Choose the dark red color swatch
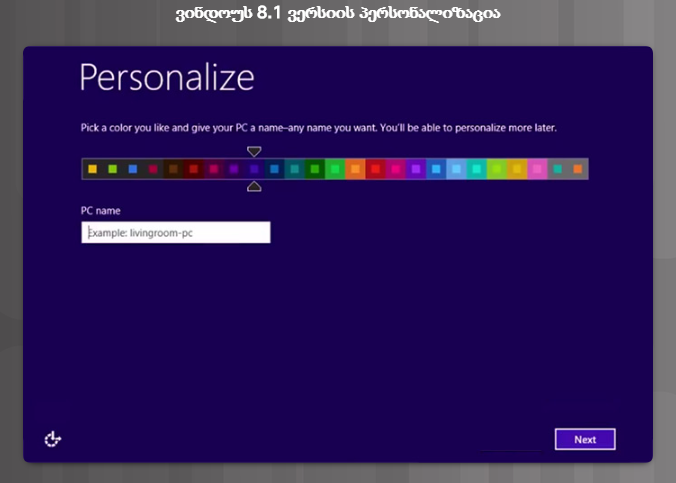The width and height of the screenshot is (676, 483). pyautogui.click(x=193, y=169)
